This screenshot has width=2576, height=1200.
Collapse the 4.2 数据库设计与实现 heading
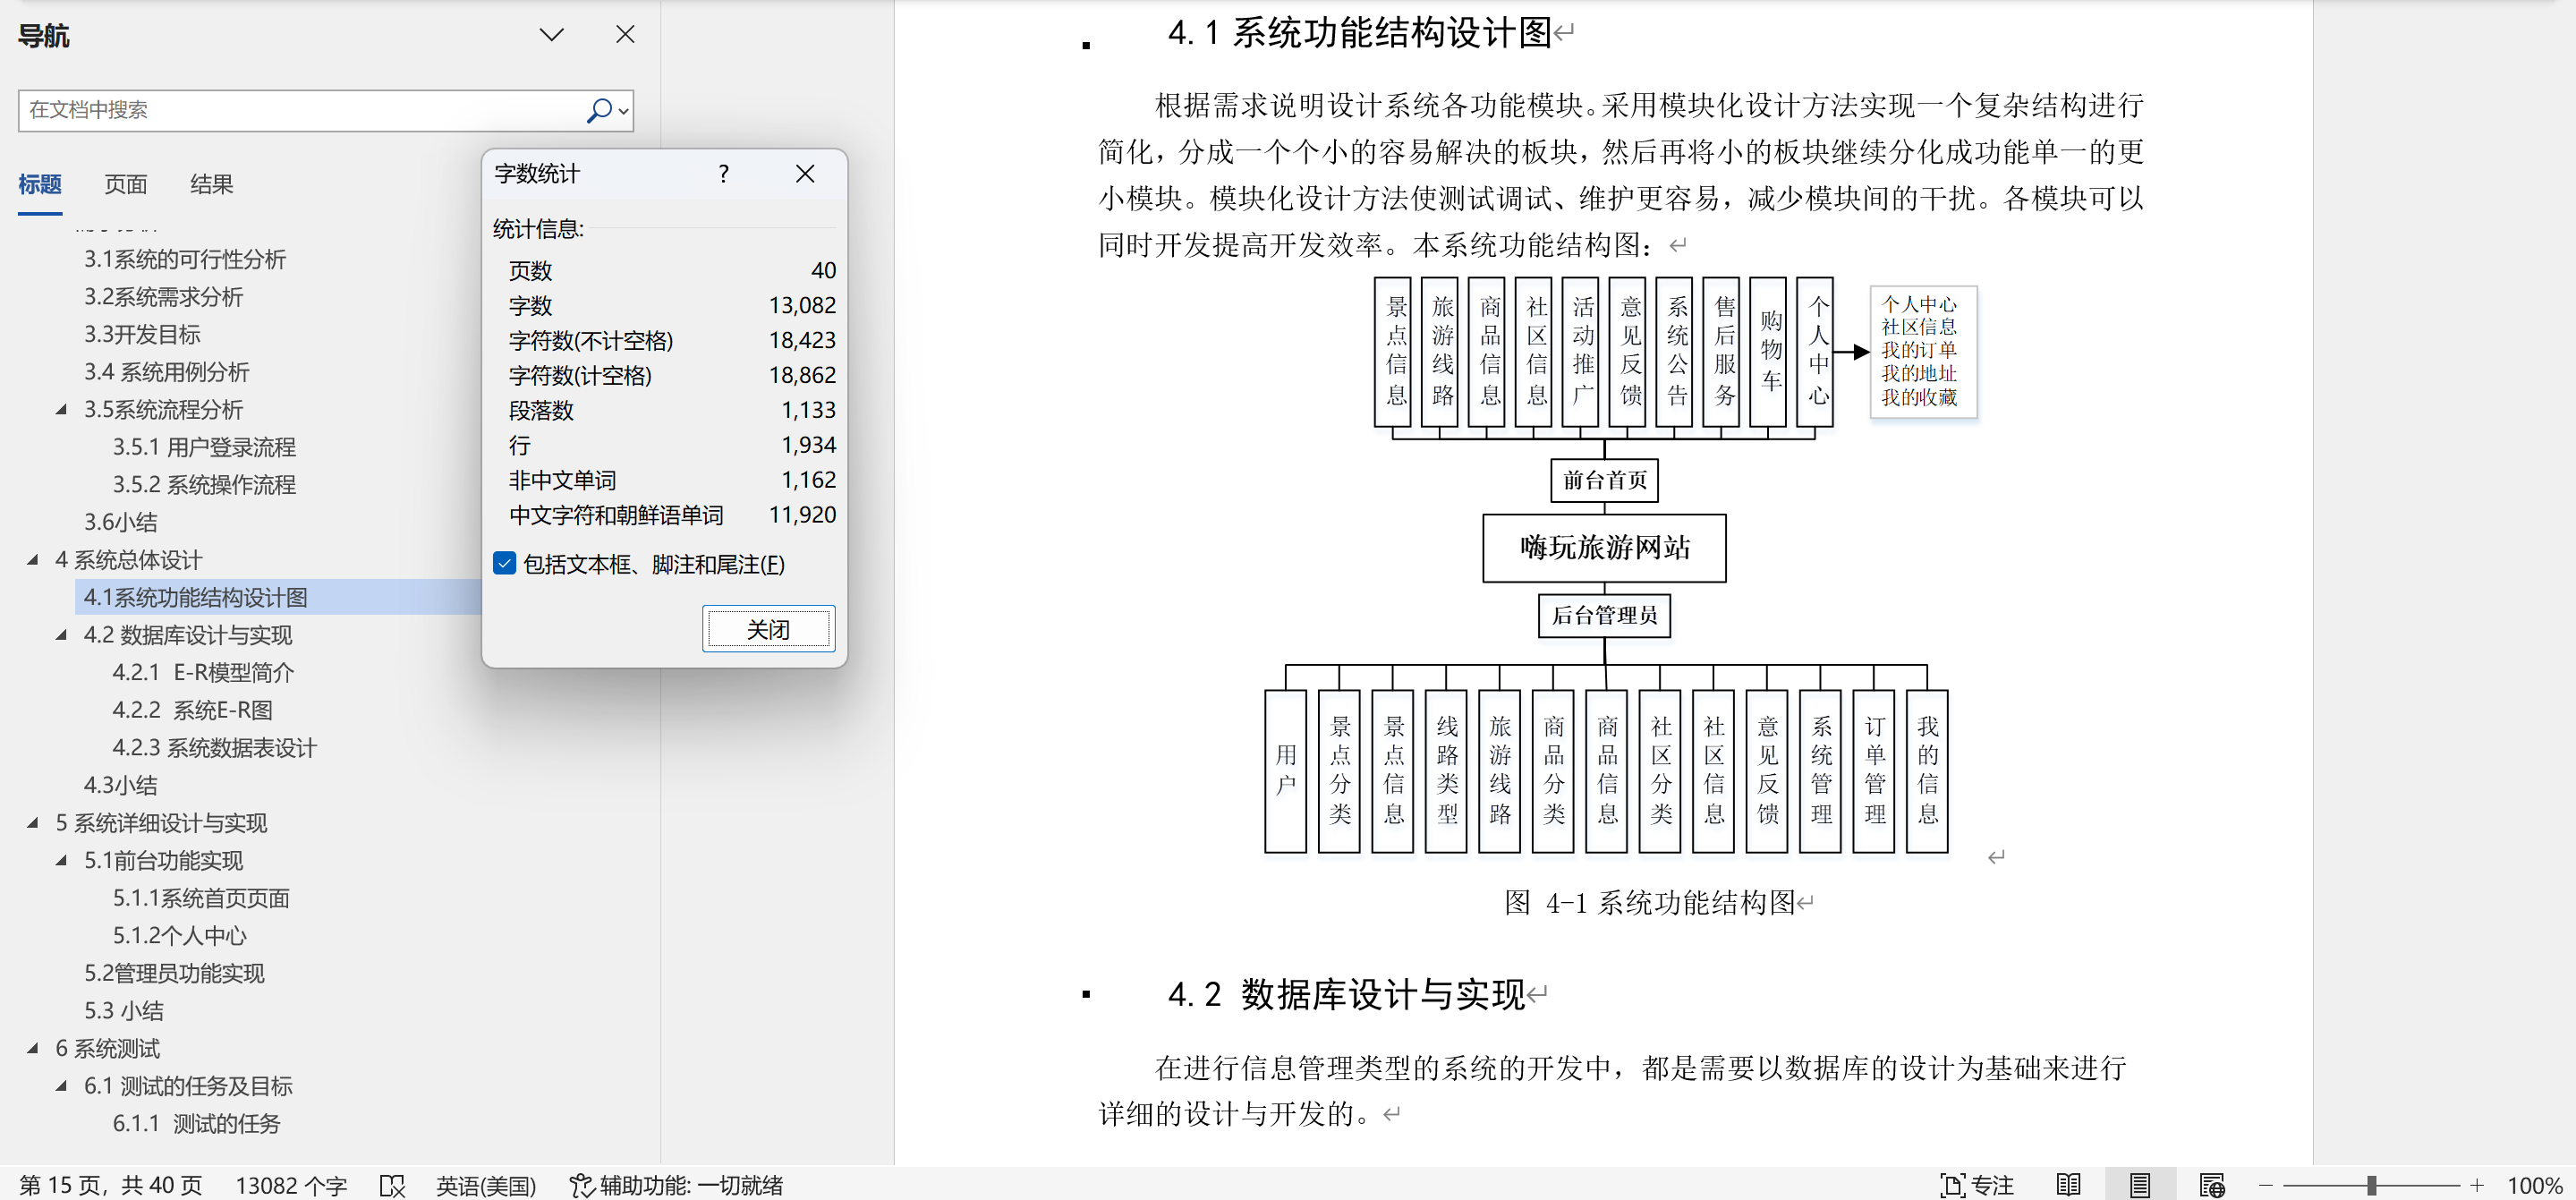tap(61, 635)
